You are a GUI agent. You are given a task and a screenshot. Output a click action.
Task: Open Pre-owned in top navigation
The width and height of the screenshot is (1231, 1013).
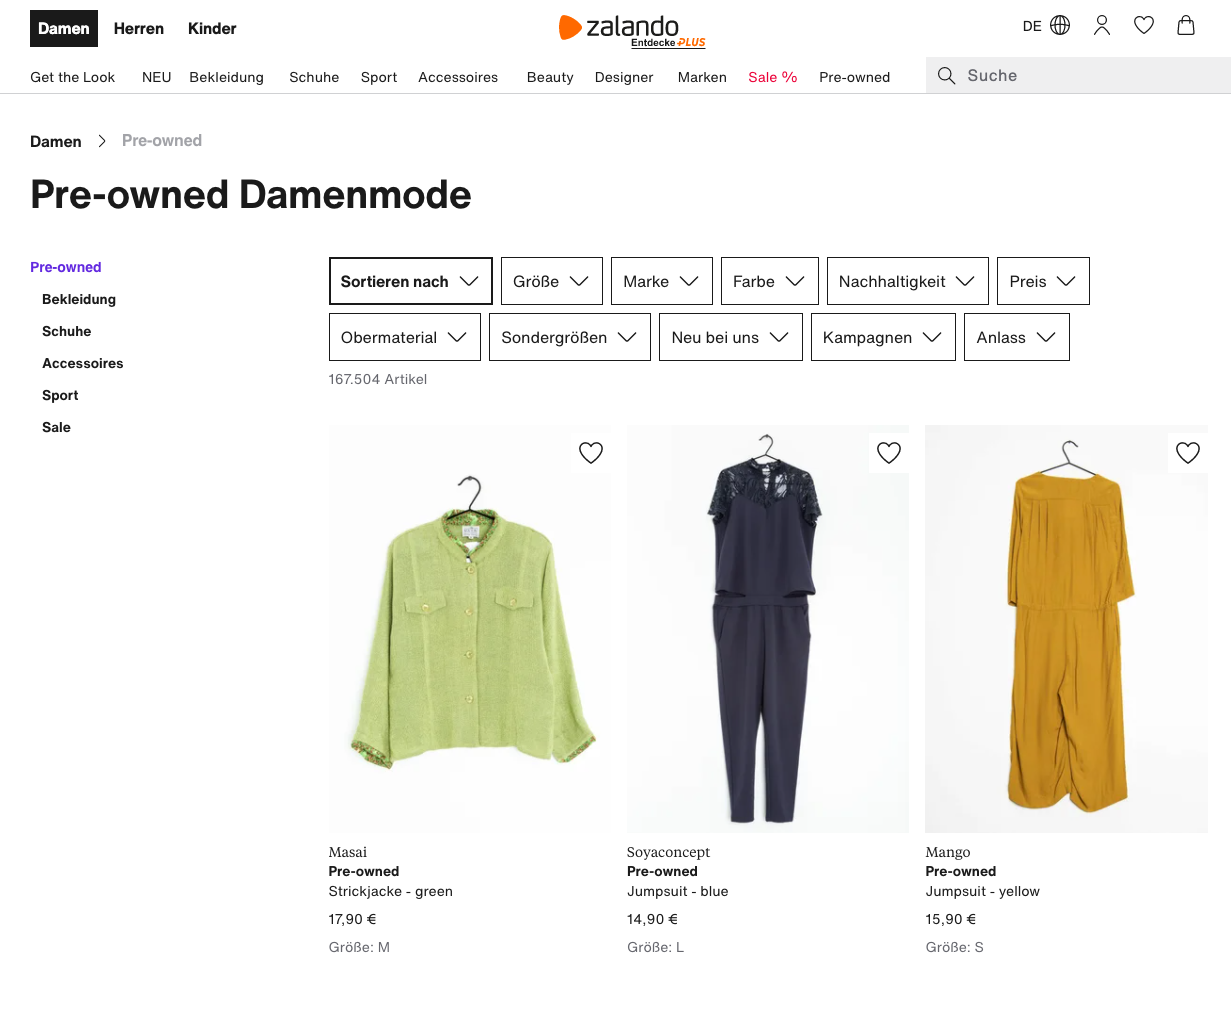pyautogui.click(x=854, y=77)
